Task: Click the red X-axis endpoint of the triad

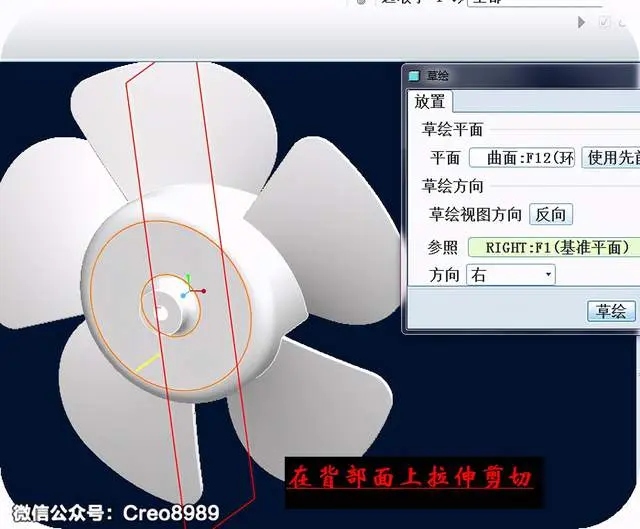Action: click(203, 291)
